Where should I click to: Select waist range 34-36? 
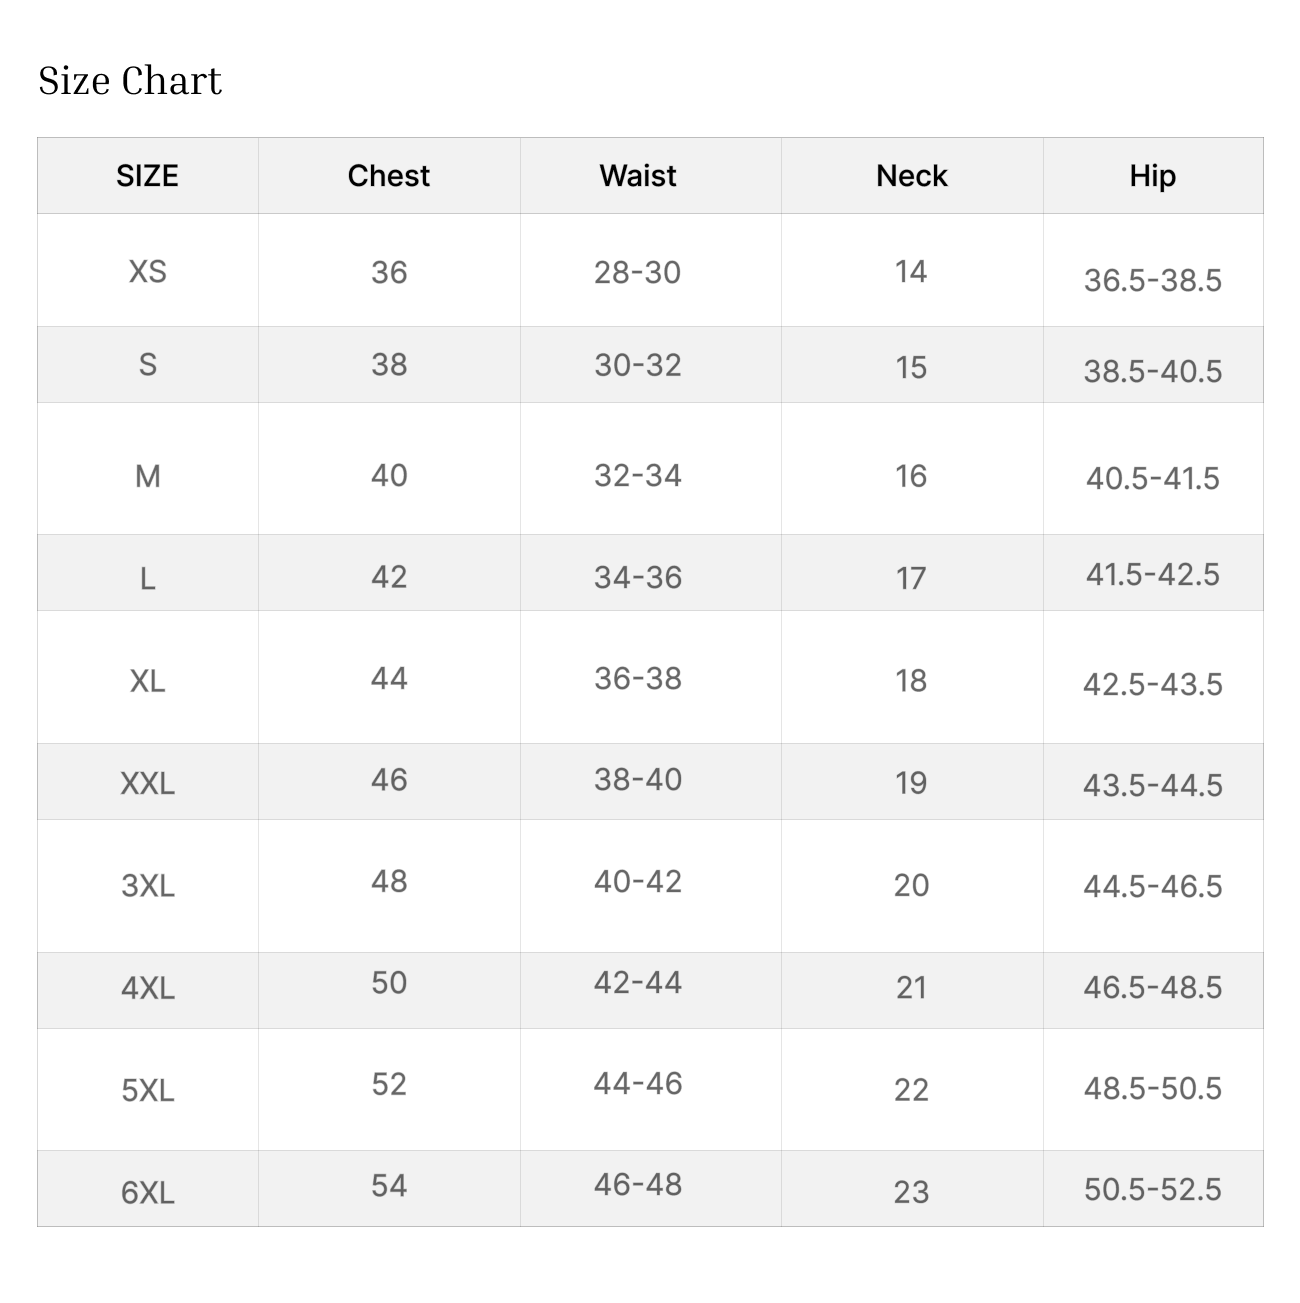638,577
